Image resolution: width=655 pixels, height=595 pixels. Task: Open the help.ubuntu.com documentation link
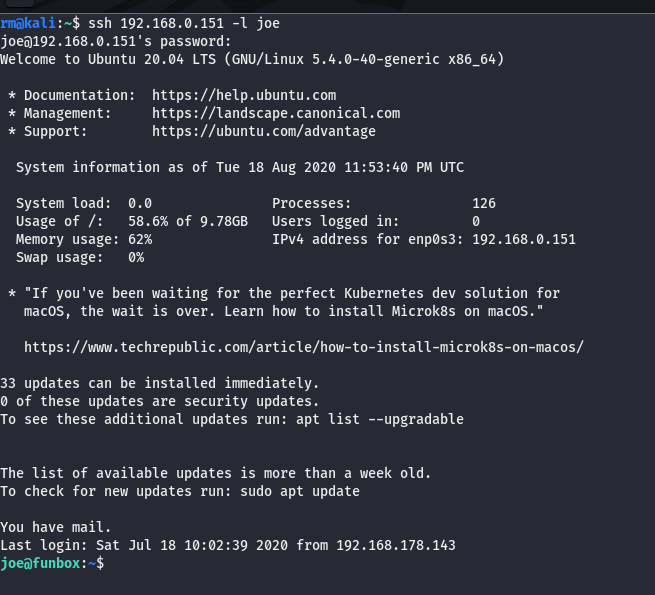244,95
